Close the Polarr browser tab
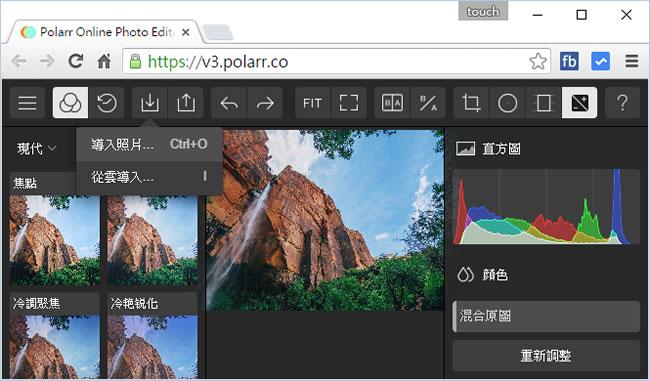The image size is (650, 381). pos(186,32)
